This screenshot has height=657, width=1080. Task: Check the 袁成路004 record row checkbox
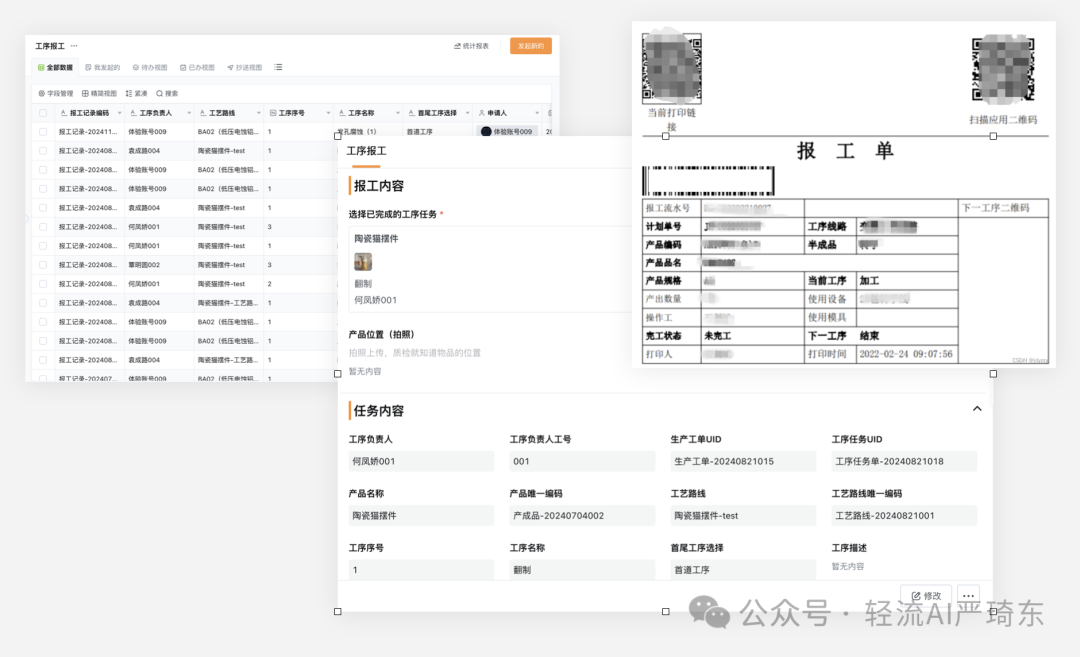pyautogui.click(x=42, y=150)
